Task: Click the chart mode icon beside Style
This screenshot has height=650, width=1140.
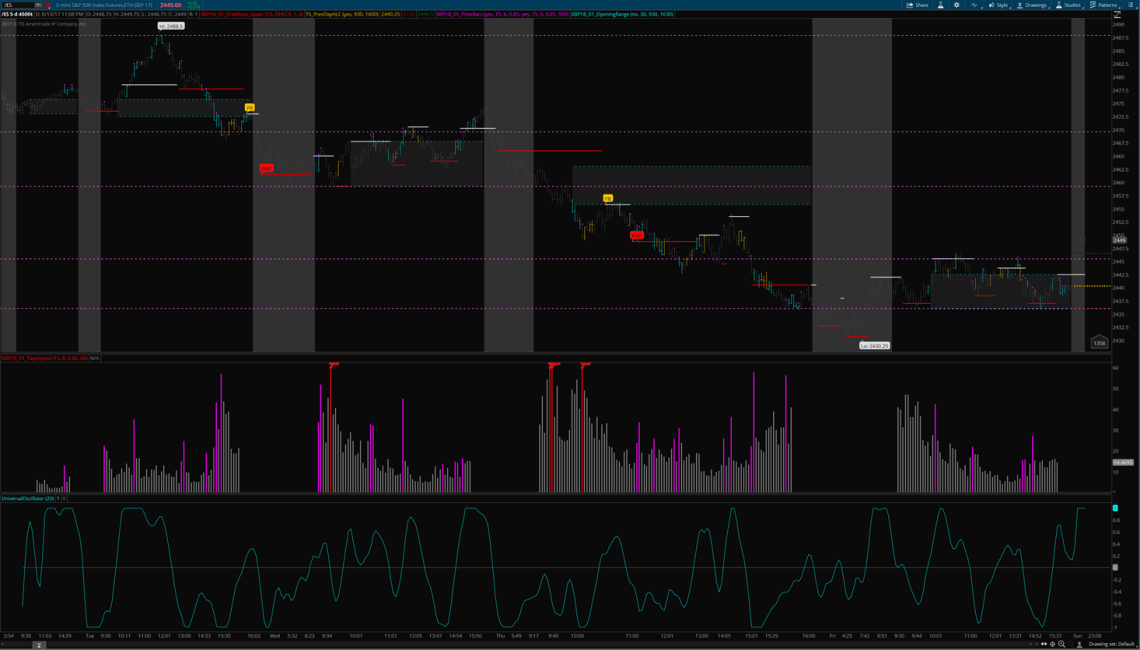Action: pos(975,5)
